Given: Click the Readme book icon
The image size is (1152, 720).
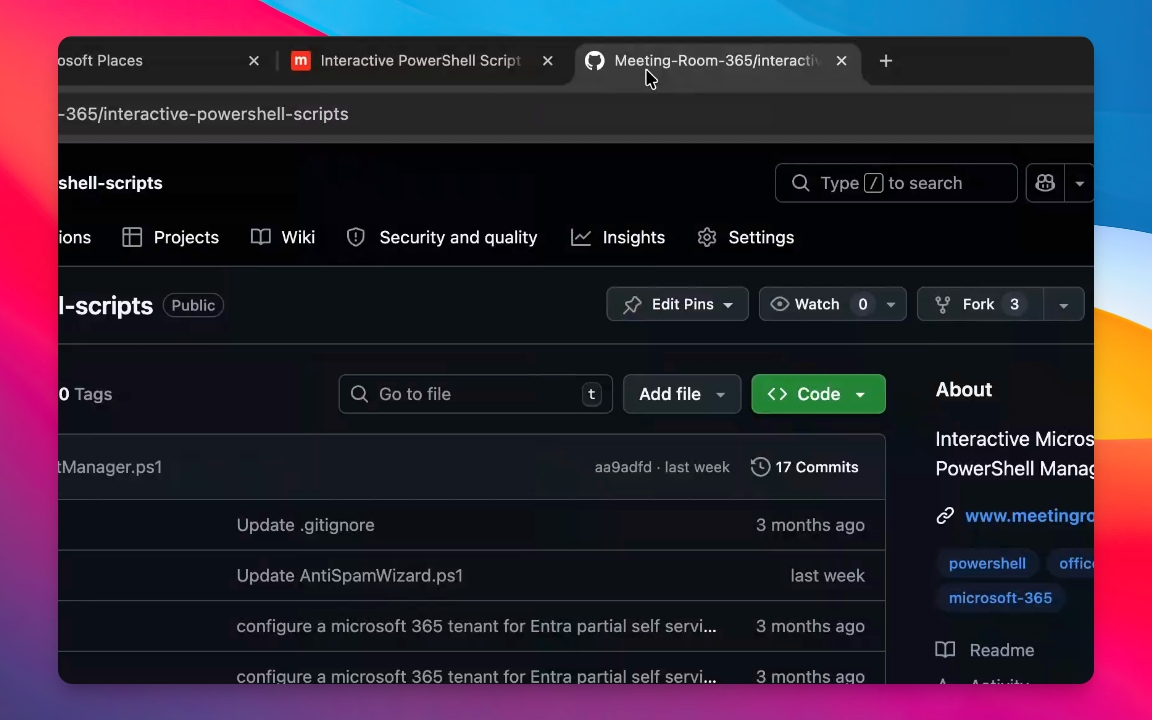Looking at the screenshot, I should tap(945, 650).
